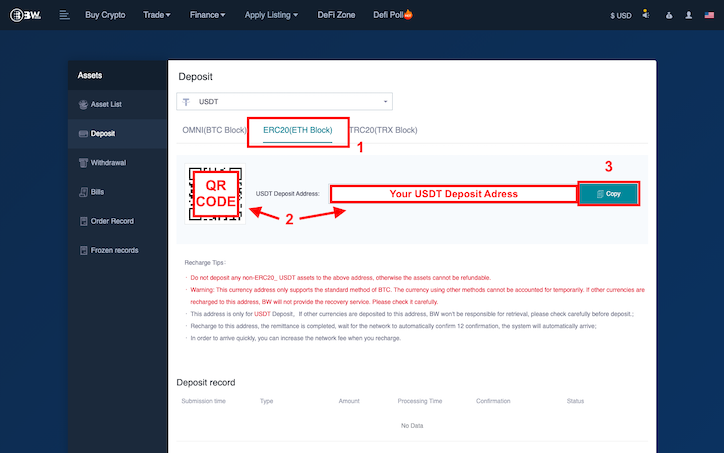Switch to TRC20(TRX Block) tab

coord(384,130)
